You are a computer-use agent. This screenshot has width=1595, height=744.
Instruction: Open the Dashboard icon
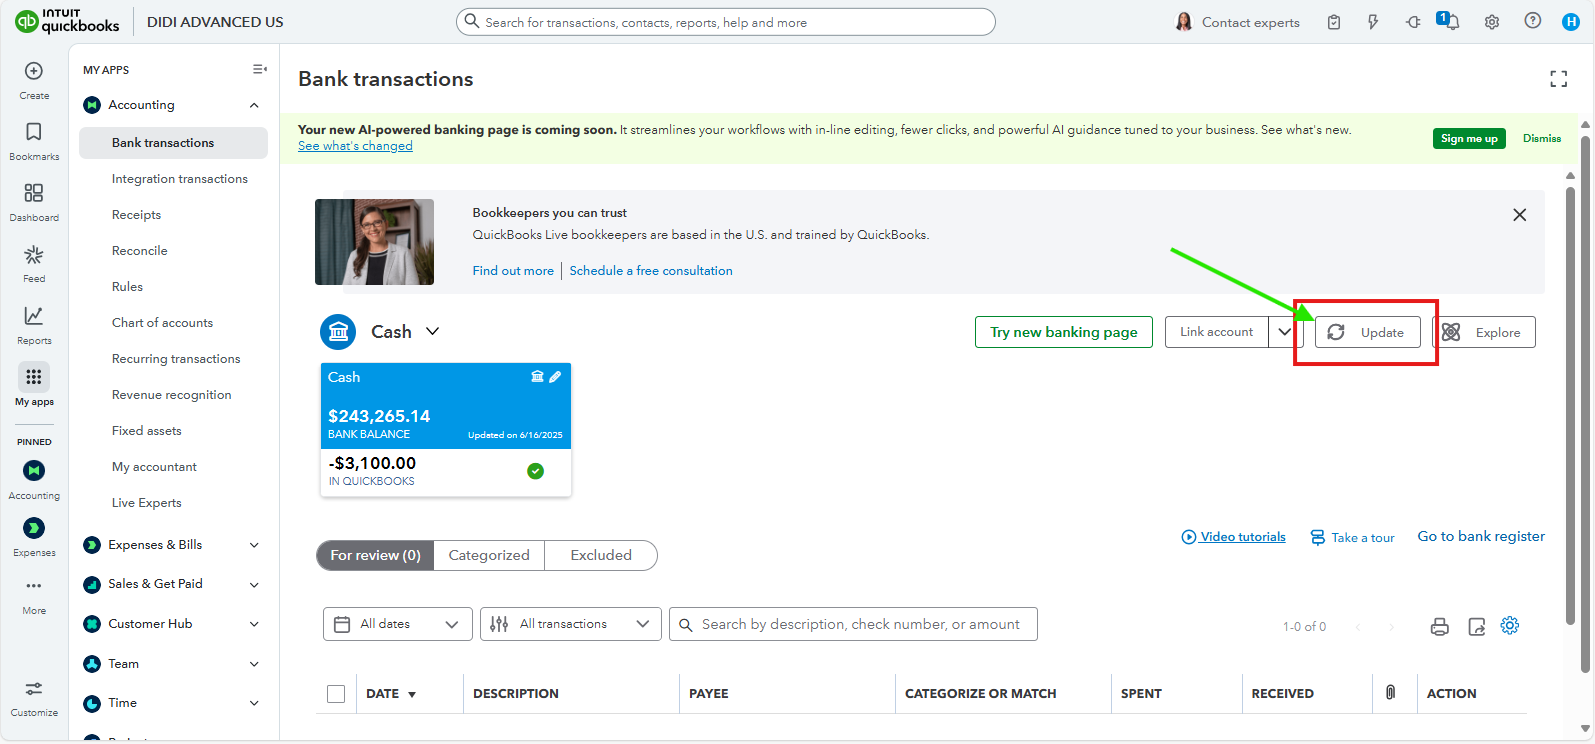[34, 193]
